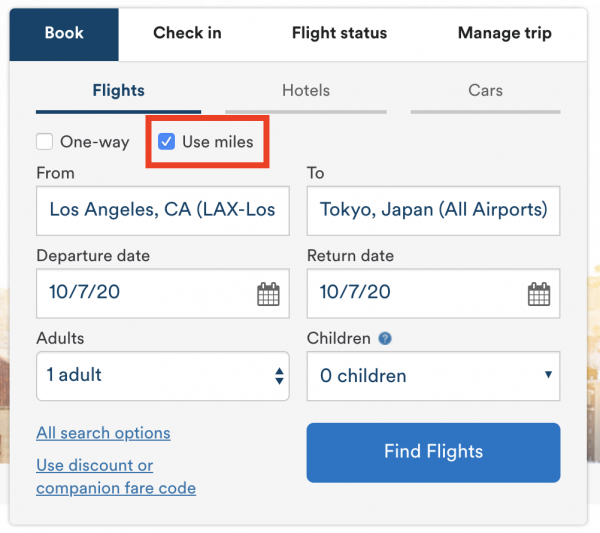Image resolution: width=600 pixels, height=533 pixels.
Task: Open the Check in tab
Action: [187, 34]
